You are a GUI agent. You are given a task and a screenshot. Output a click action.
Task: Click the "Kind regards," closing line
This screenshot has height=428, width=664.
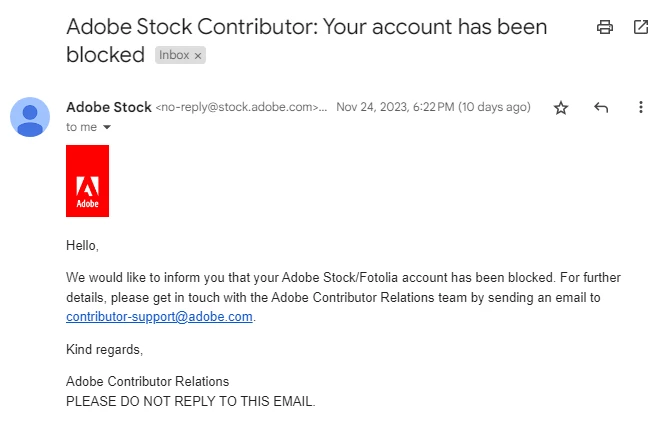click(104, 350)
